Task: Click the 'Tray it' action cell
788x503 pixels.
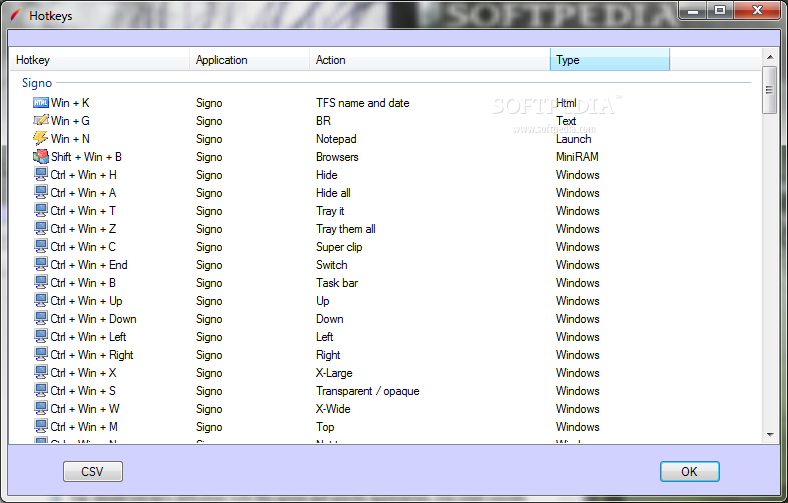Action: [x=330, y=211]
